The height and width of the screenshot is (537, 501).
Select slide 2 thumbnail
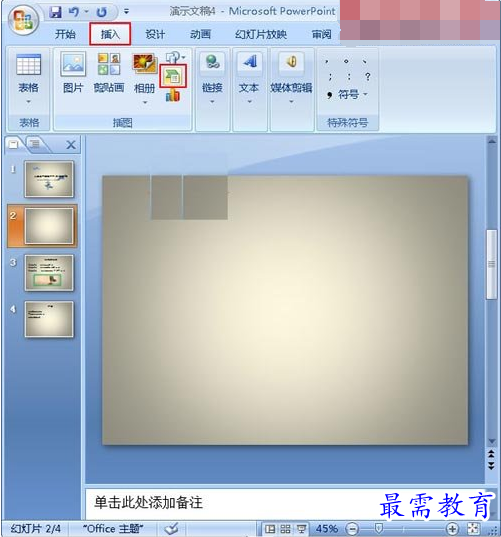point(49,226)
